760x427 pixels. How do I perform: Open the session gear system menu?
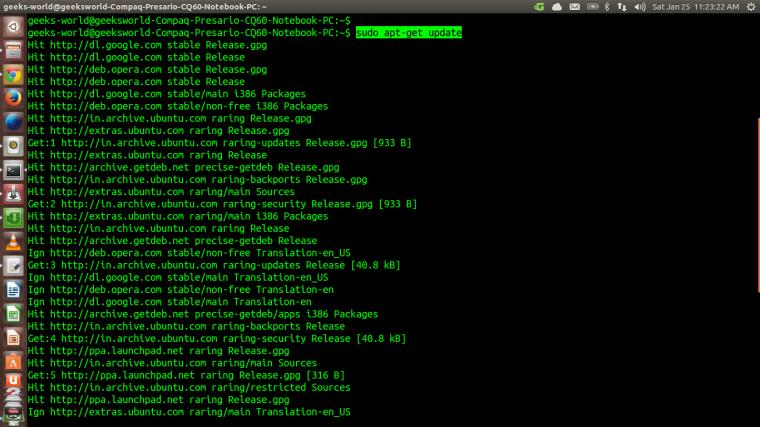[751, 7]
